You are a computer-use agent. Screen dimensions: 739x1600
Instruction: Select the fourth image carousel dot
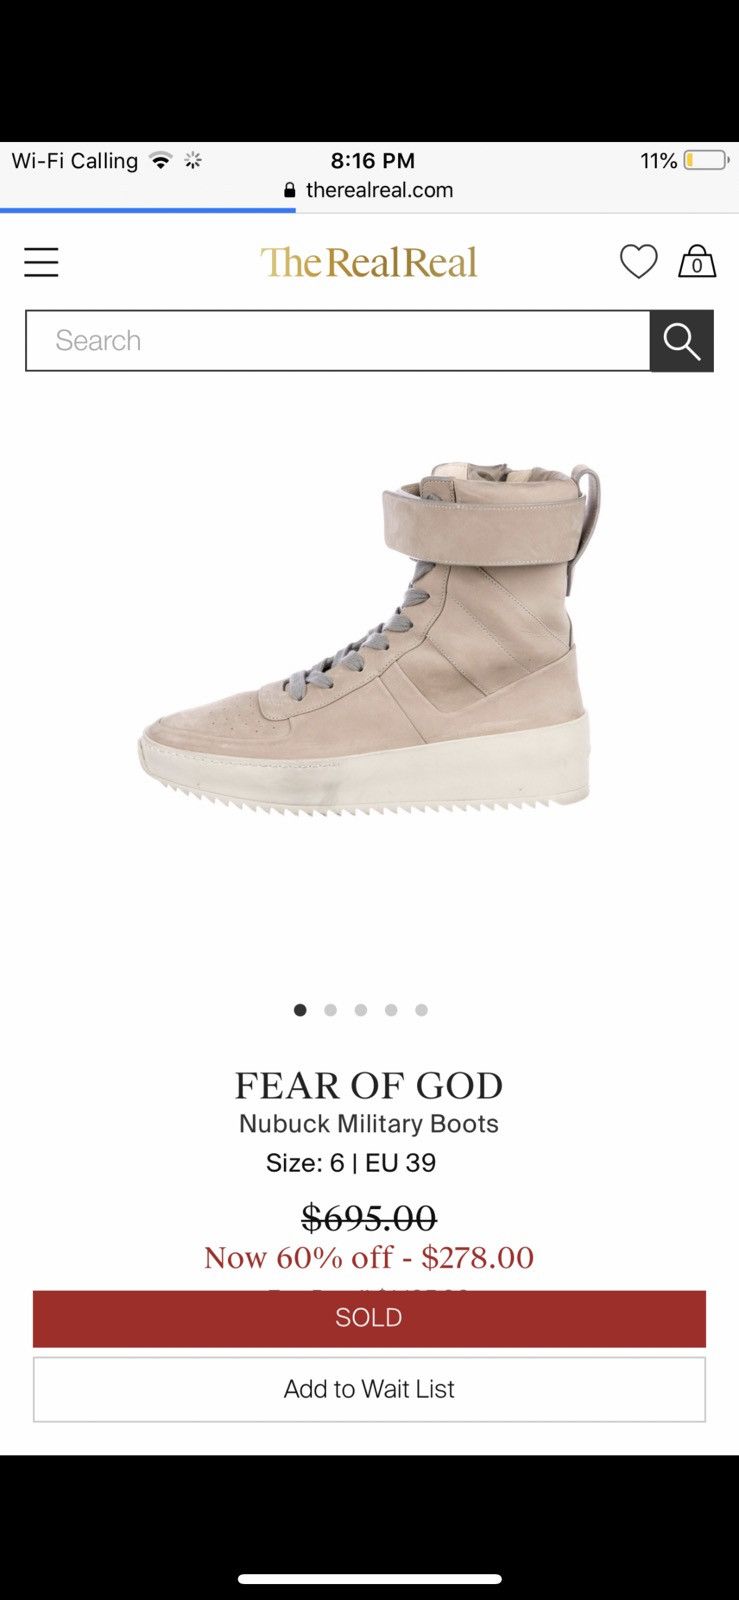click(391, 1010)
